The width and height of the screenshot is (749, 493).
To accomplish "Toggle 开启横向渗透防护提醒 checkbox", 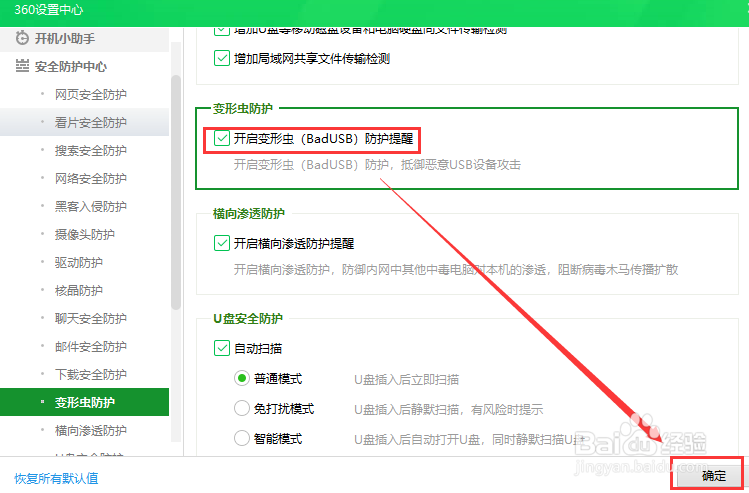I will tap(222, 243).
